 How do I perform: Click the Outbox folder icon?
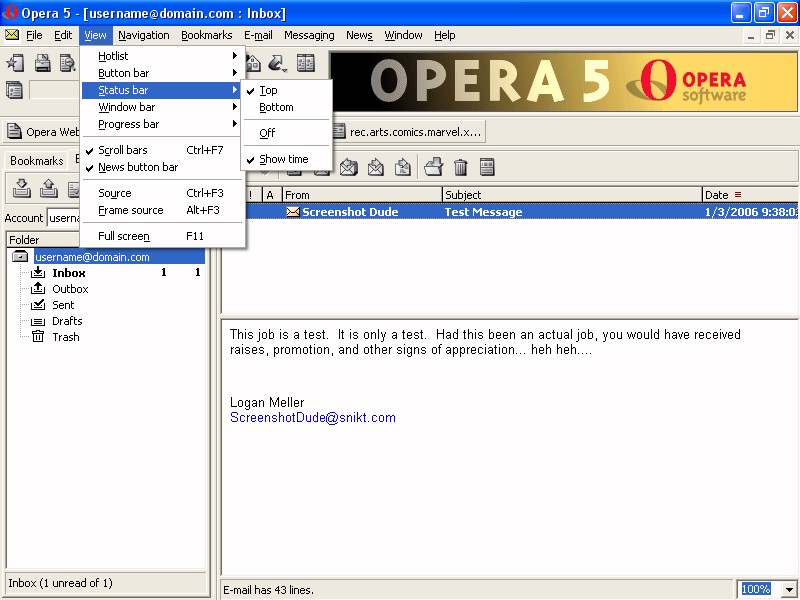[38, 289]
